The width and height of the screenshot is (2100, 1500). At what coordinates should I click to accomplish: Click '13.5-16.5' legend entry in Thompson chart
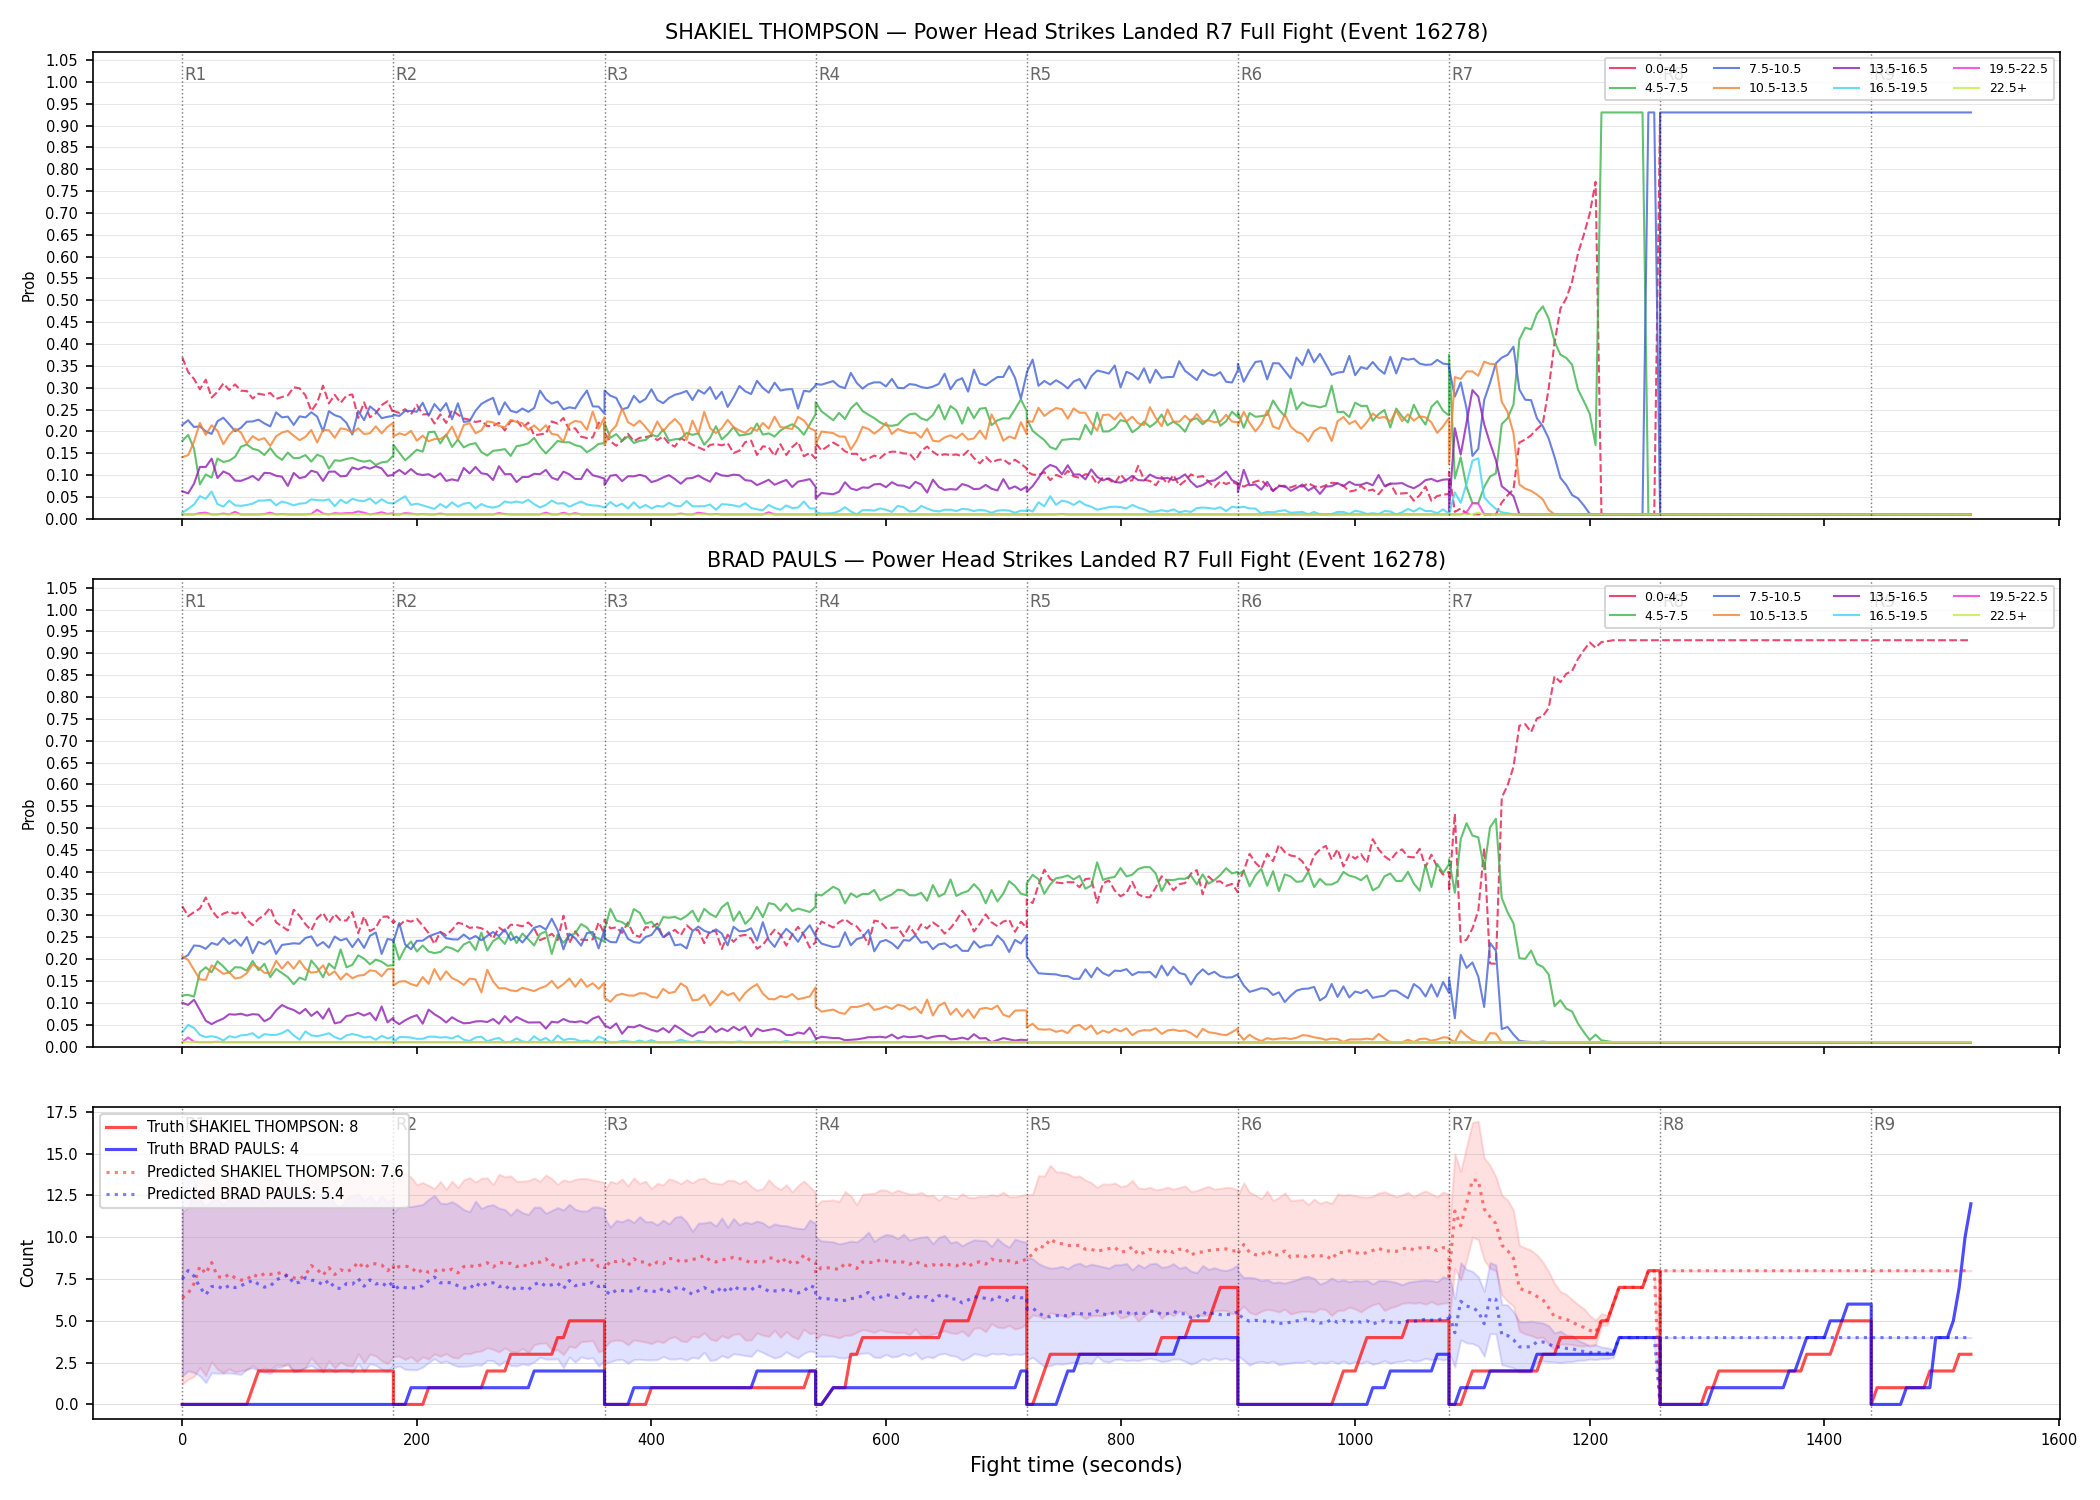click(x=1881, y=69)
